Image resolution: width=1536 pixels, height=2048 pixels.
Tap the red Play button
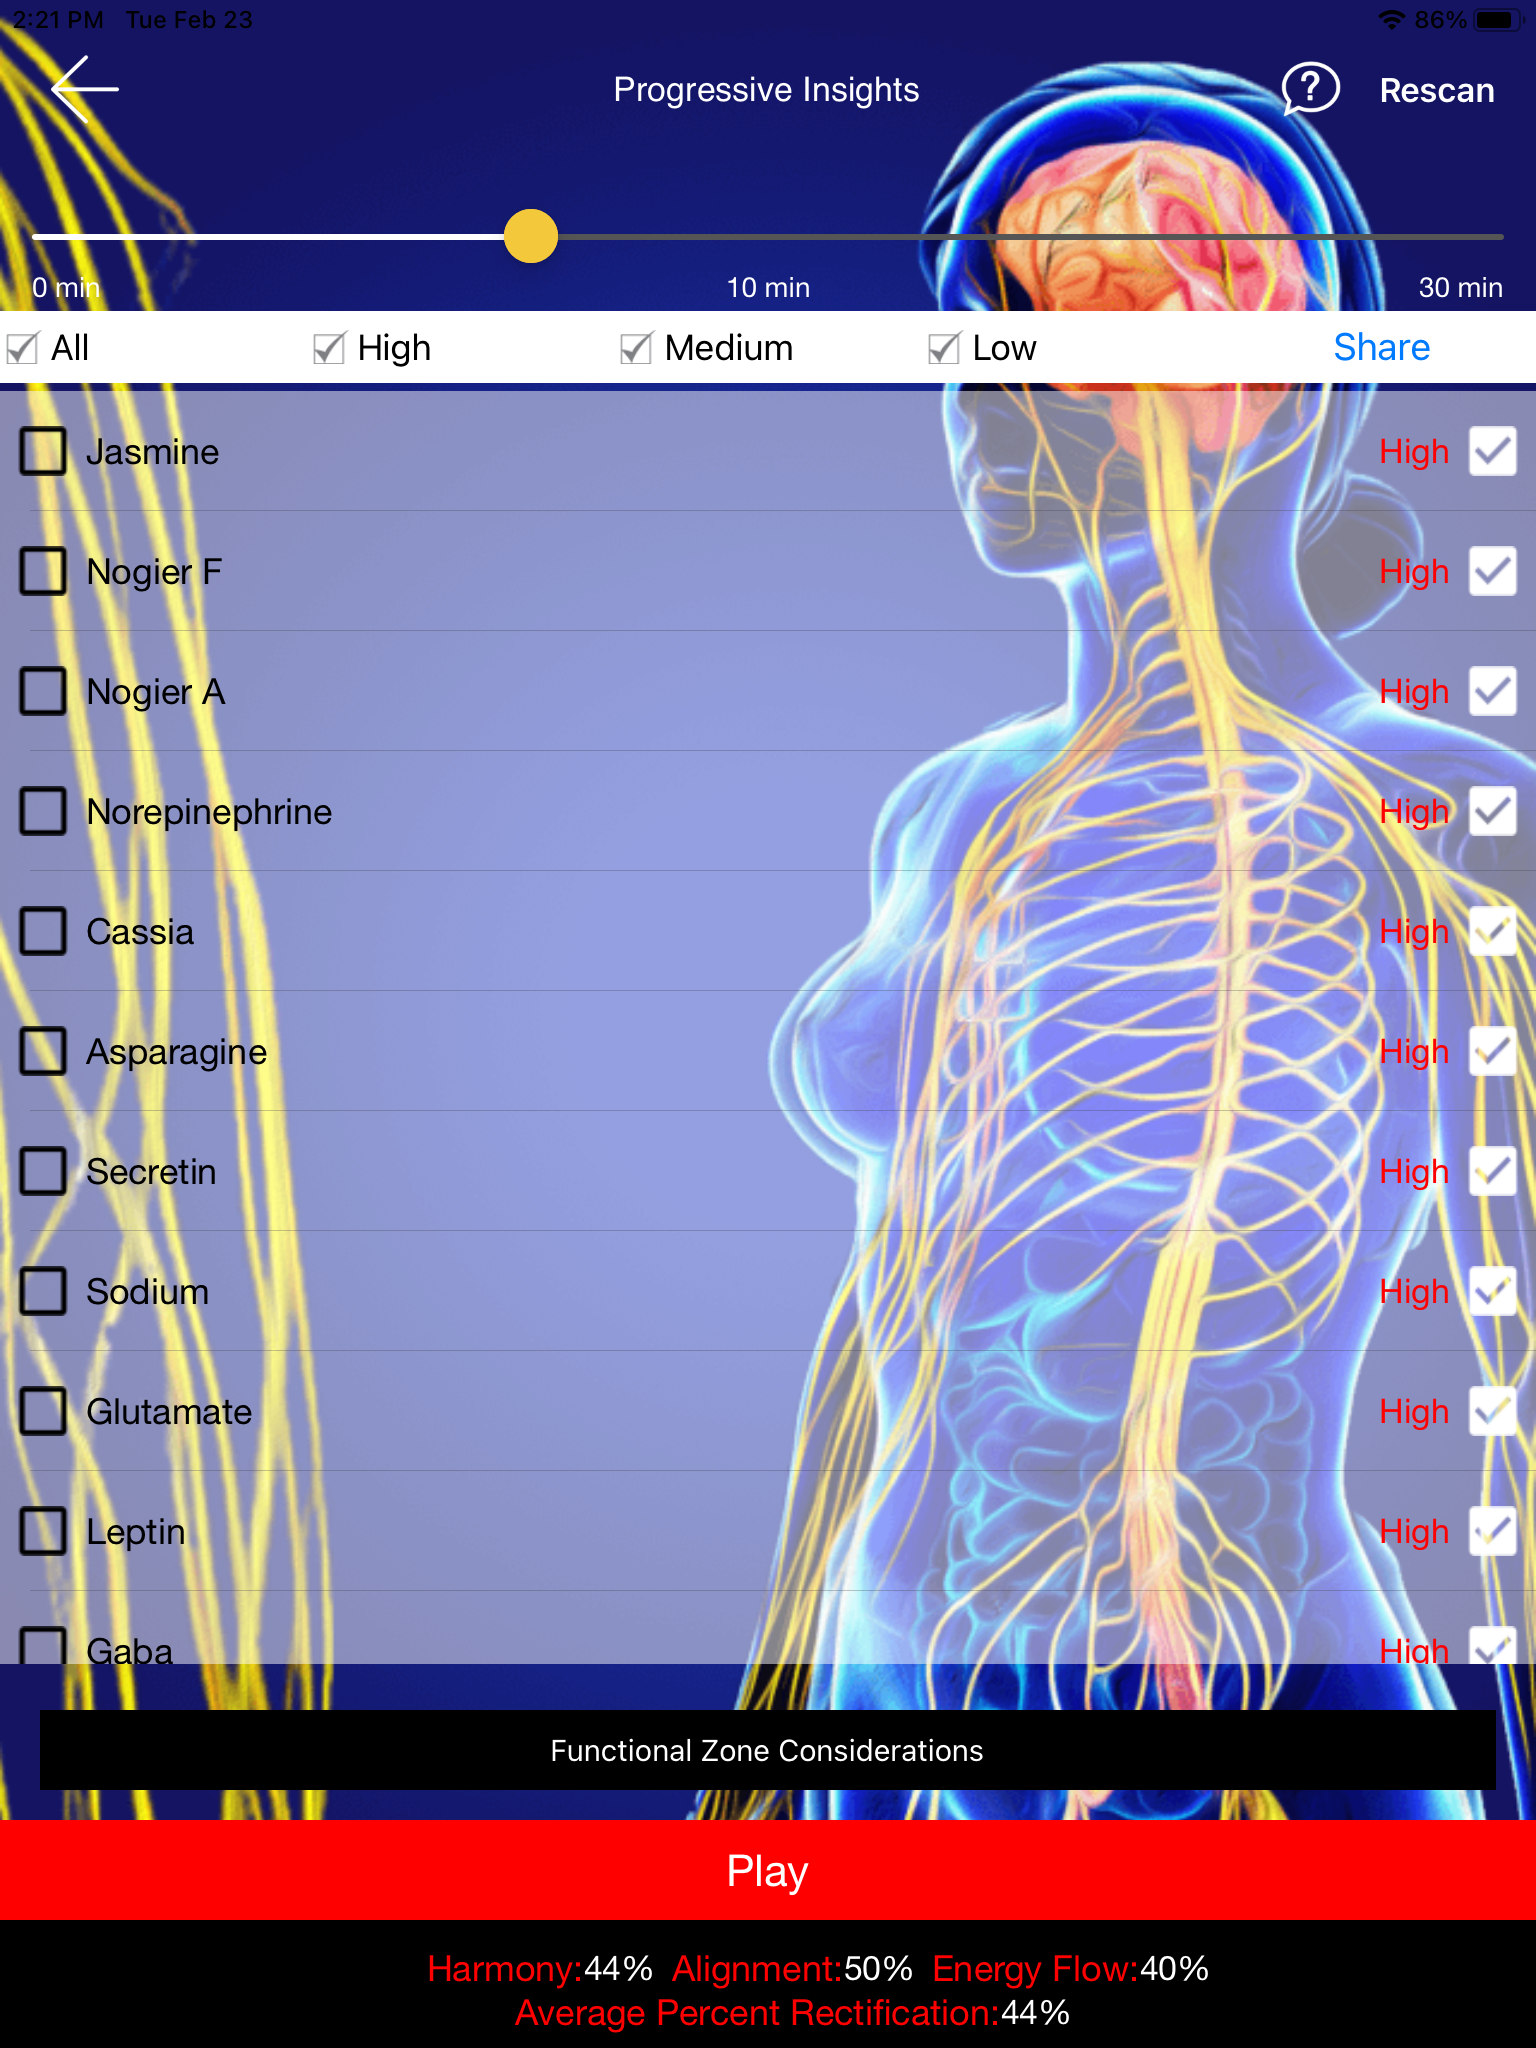768,1870
